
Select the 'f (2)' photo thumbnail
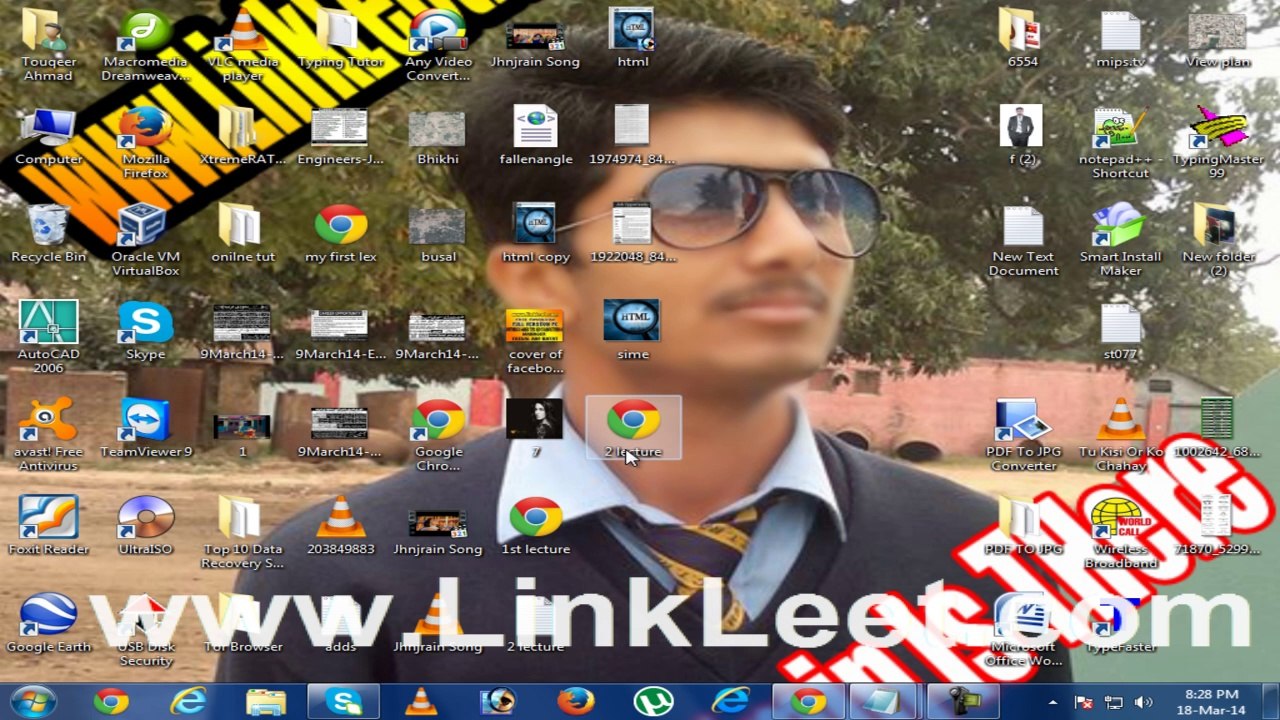click(x=1022, y=137)
